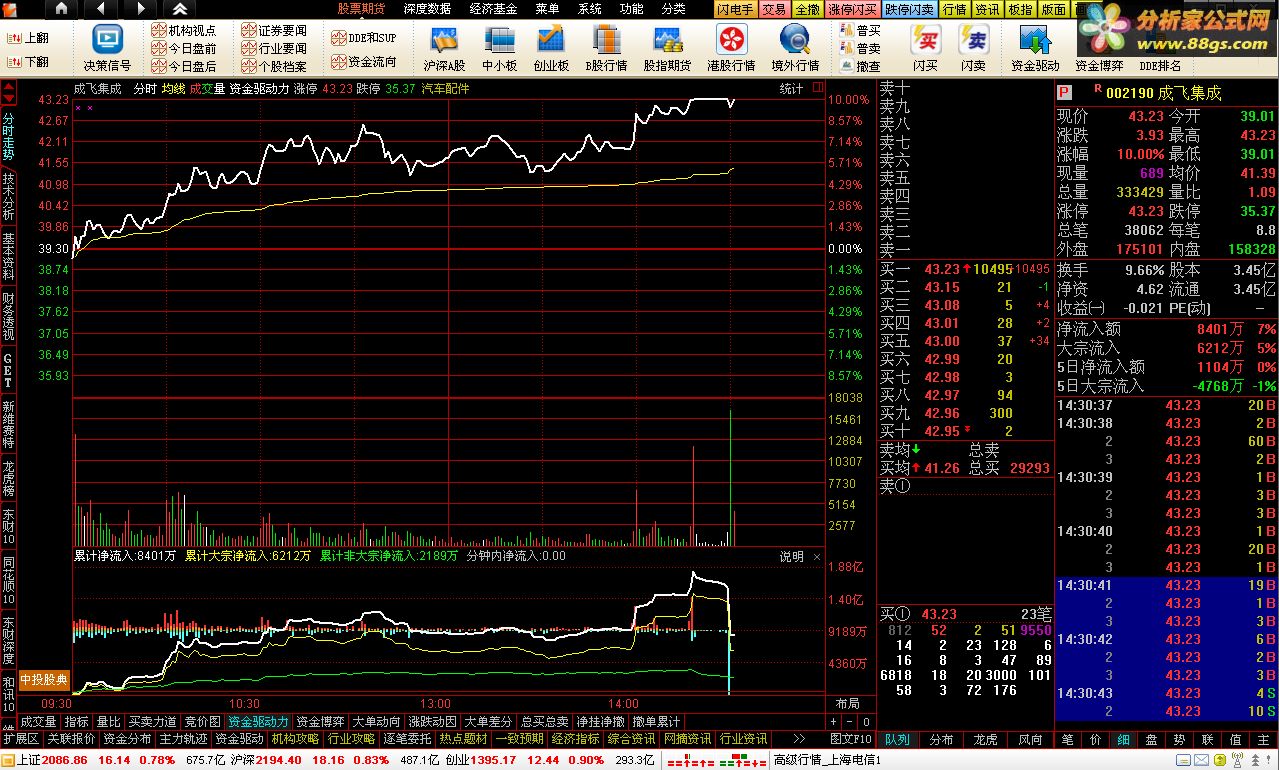
Task: Switch to the 大单动向 indicator tab
Action: pyautogui.click(x=376, y=721)
